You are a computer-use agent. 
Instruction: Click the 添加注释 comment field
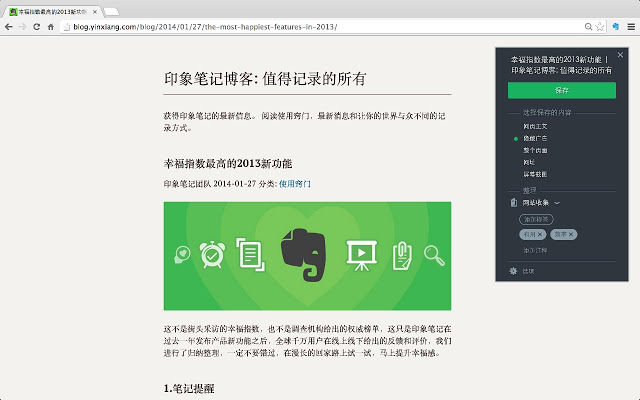tap(535, 250)
